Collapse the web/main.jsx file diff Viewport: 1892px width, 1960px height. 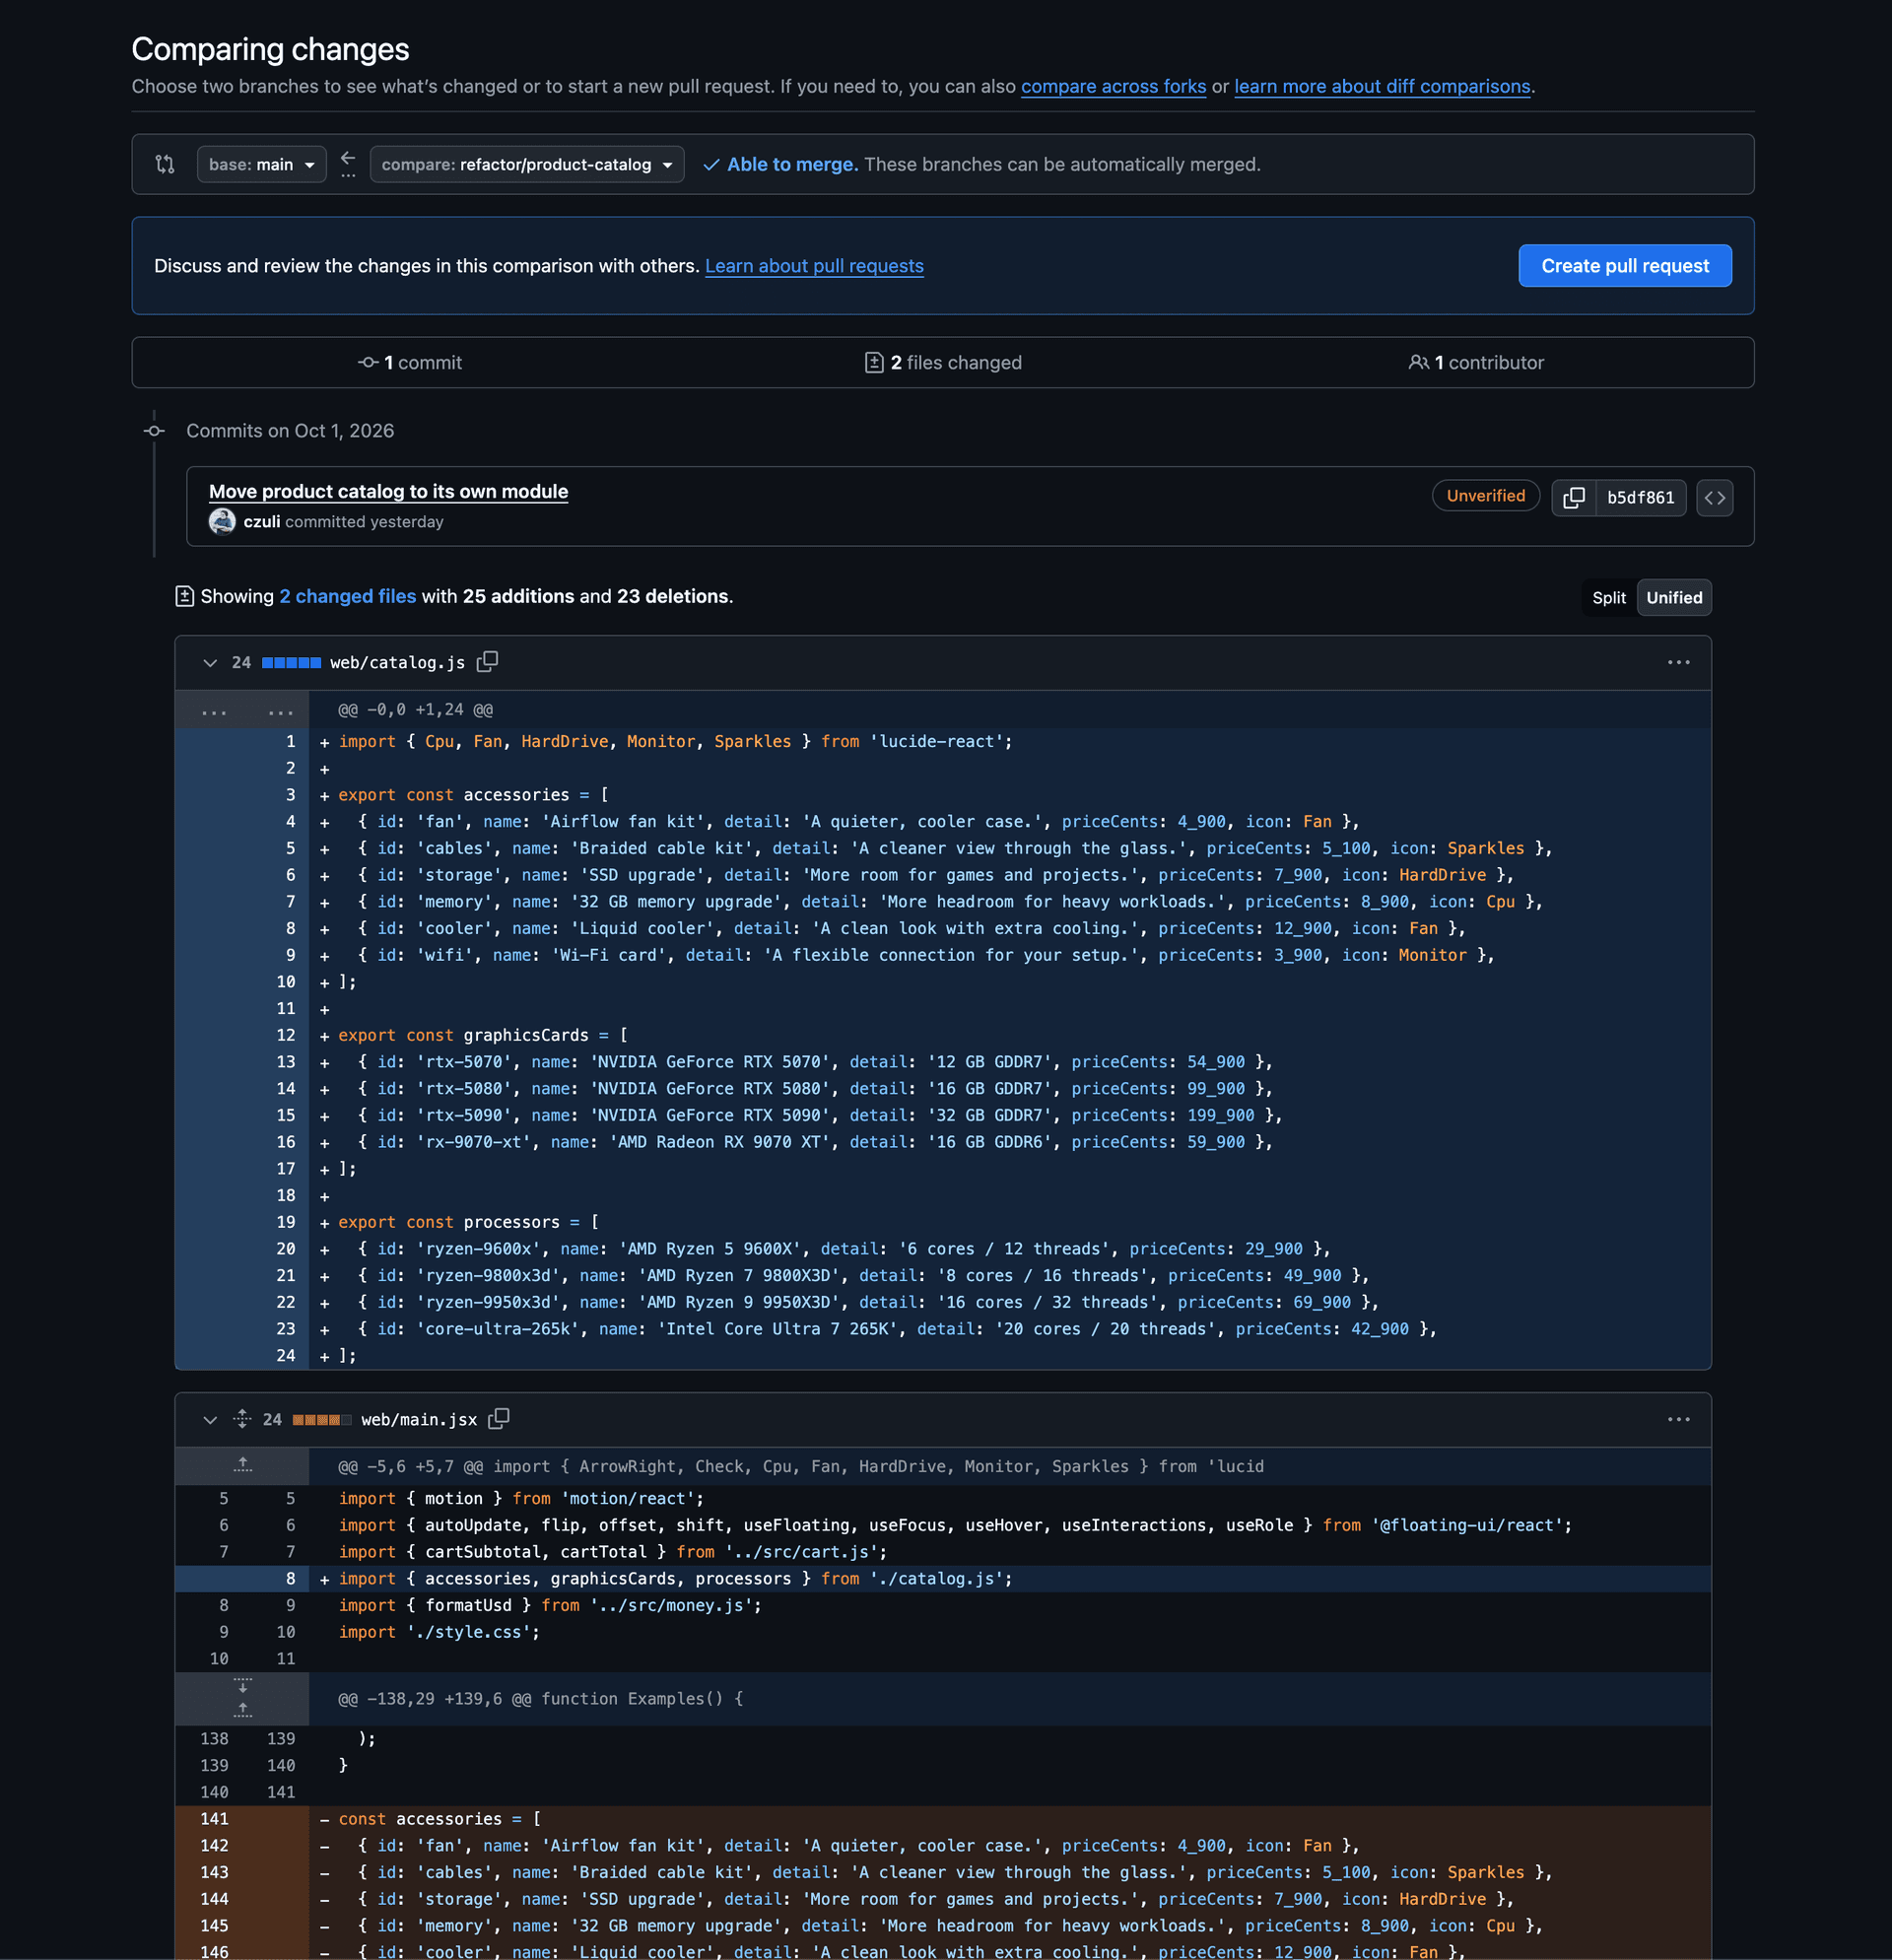tap(209, 1420)
